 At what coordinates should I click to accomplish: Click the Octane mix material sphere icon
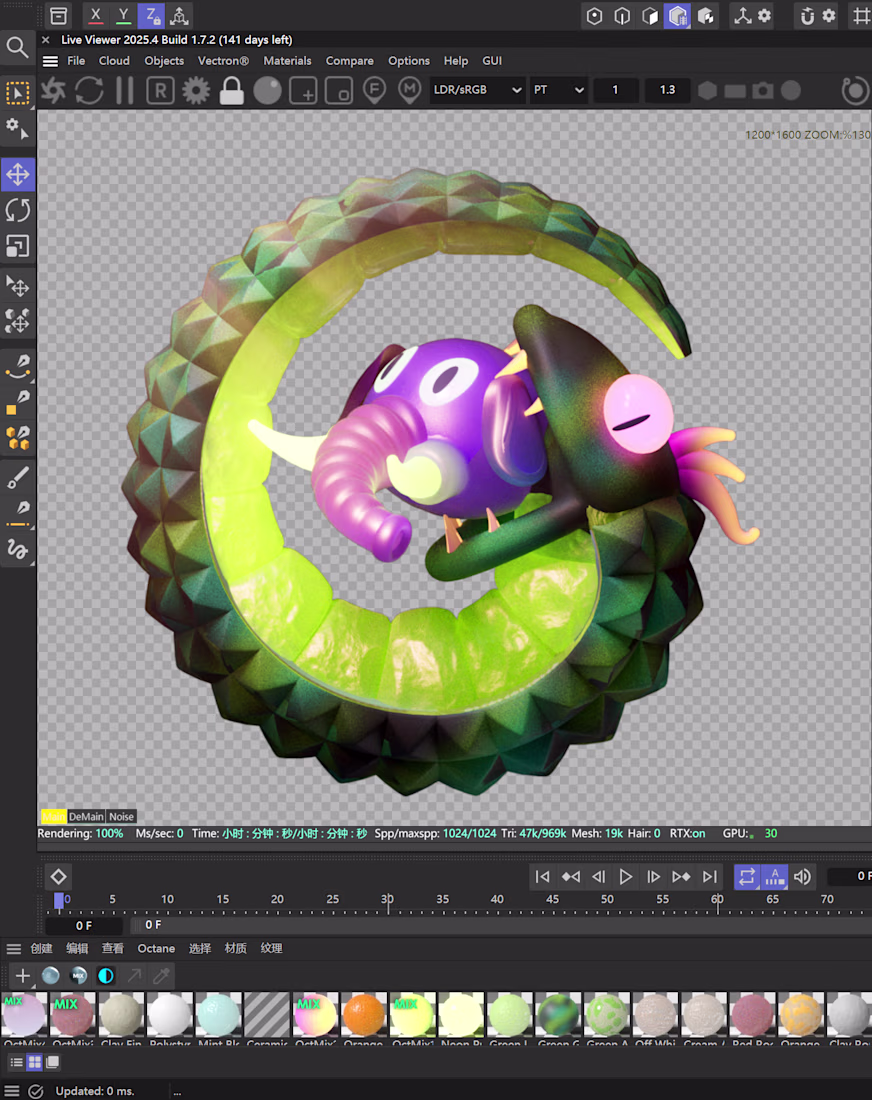pyautogui.click(x=79, y=975)
